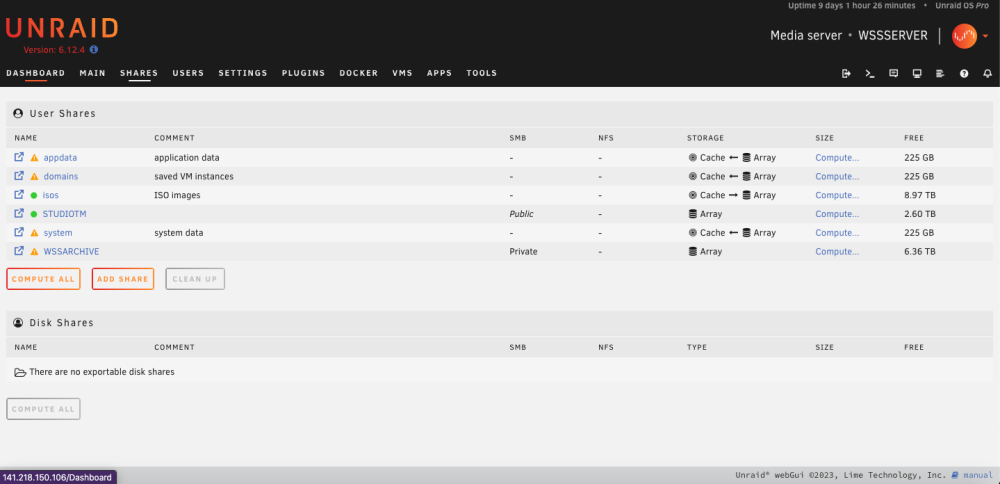Click the monitor info icon in toolbar

917,73
